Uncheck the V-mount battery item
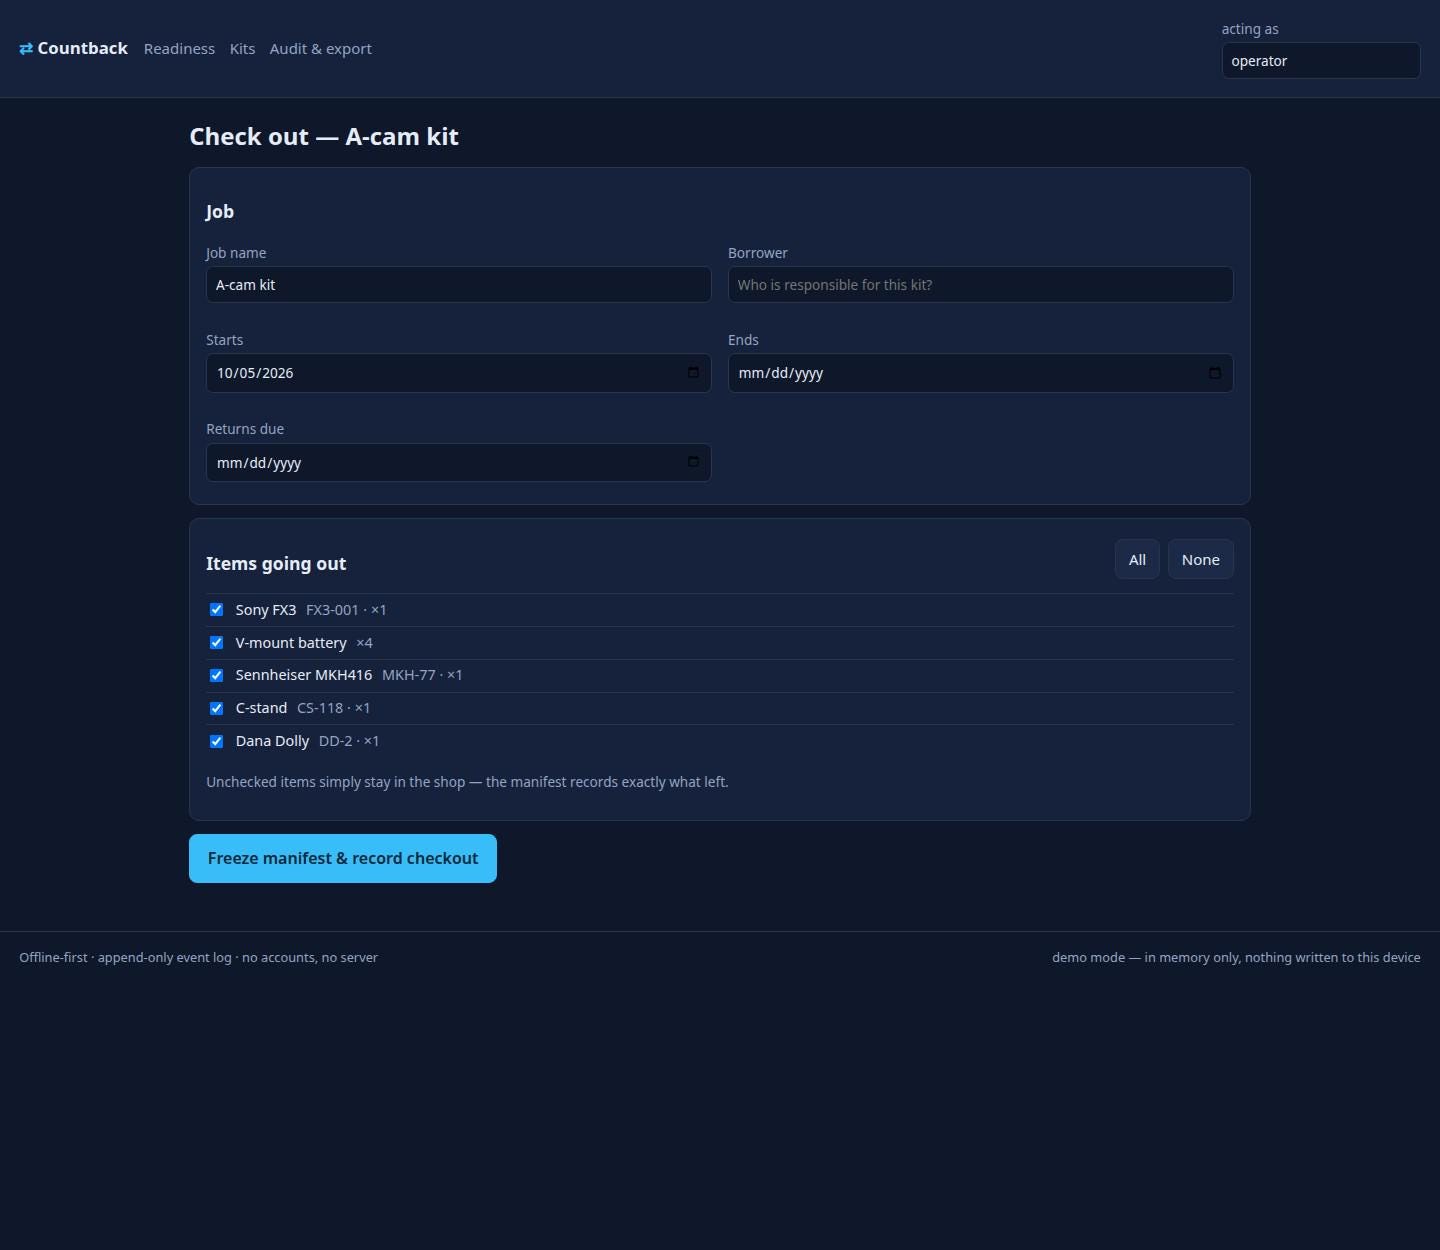This screenshot has width=1440, height=1250. [216, 643]
